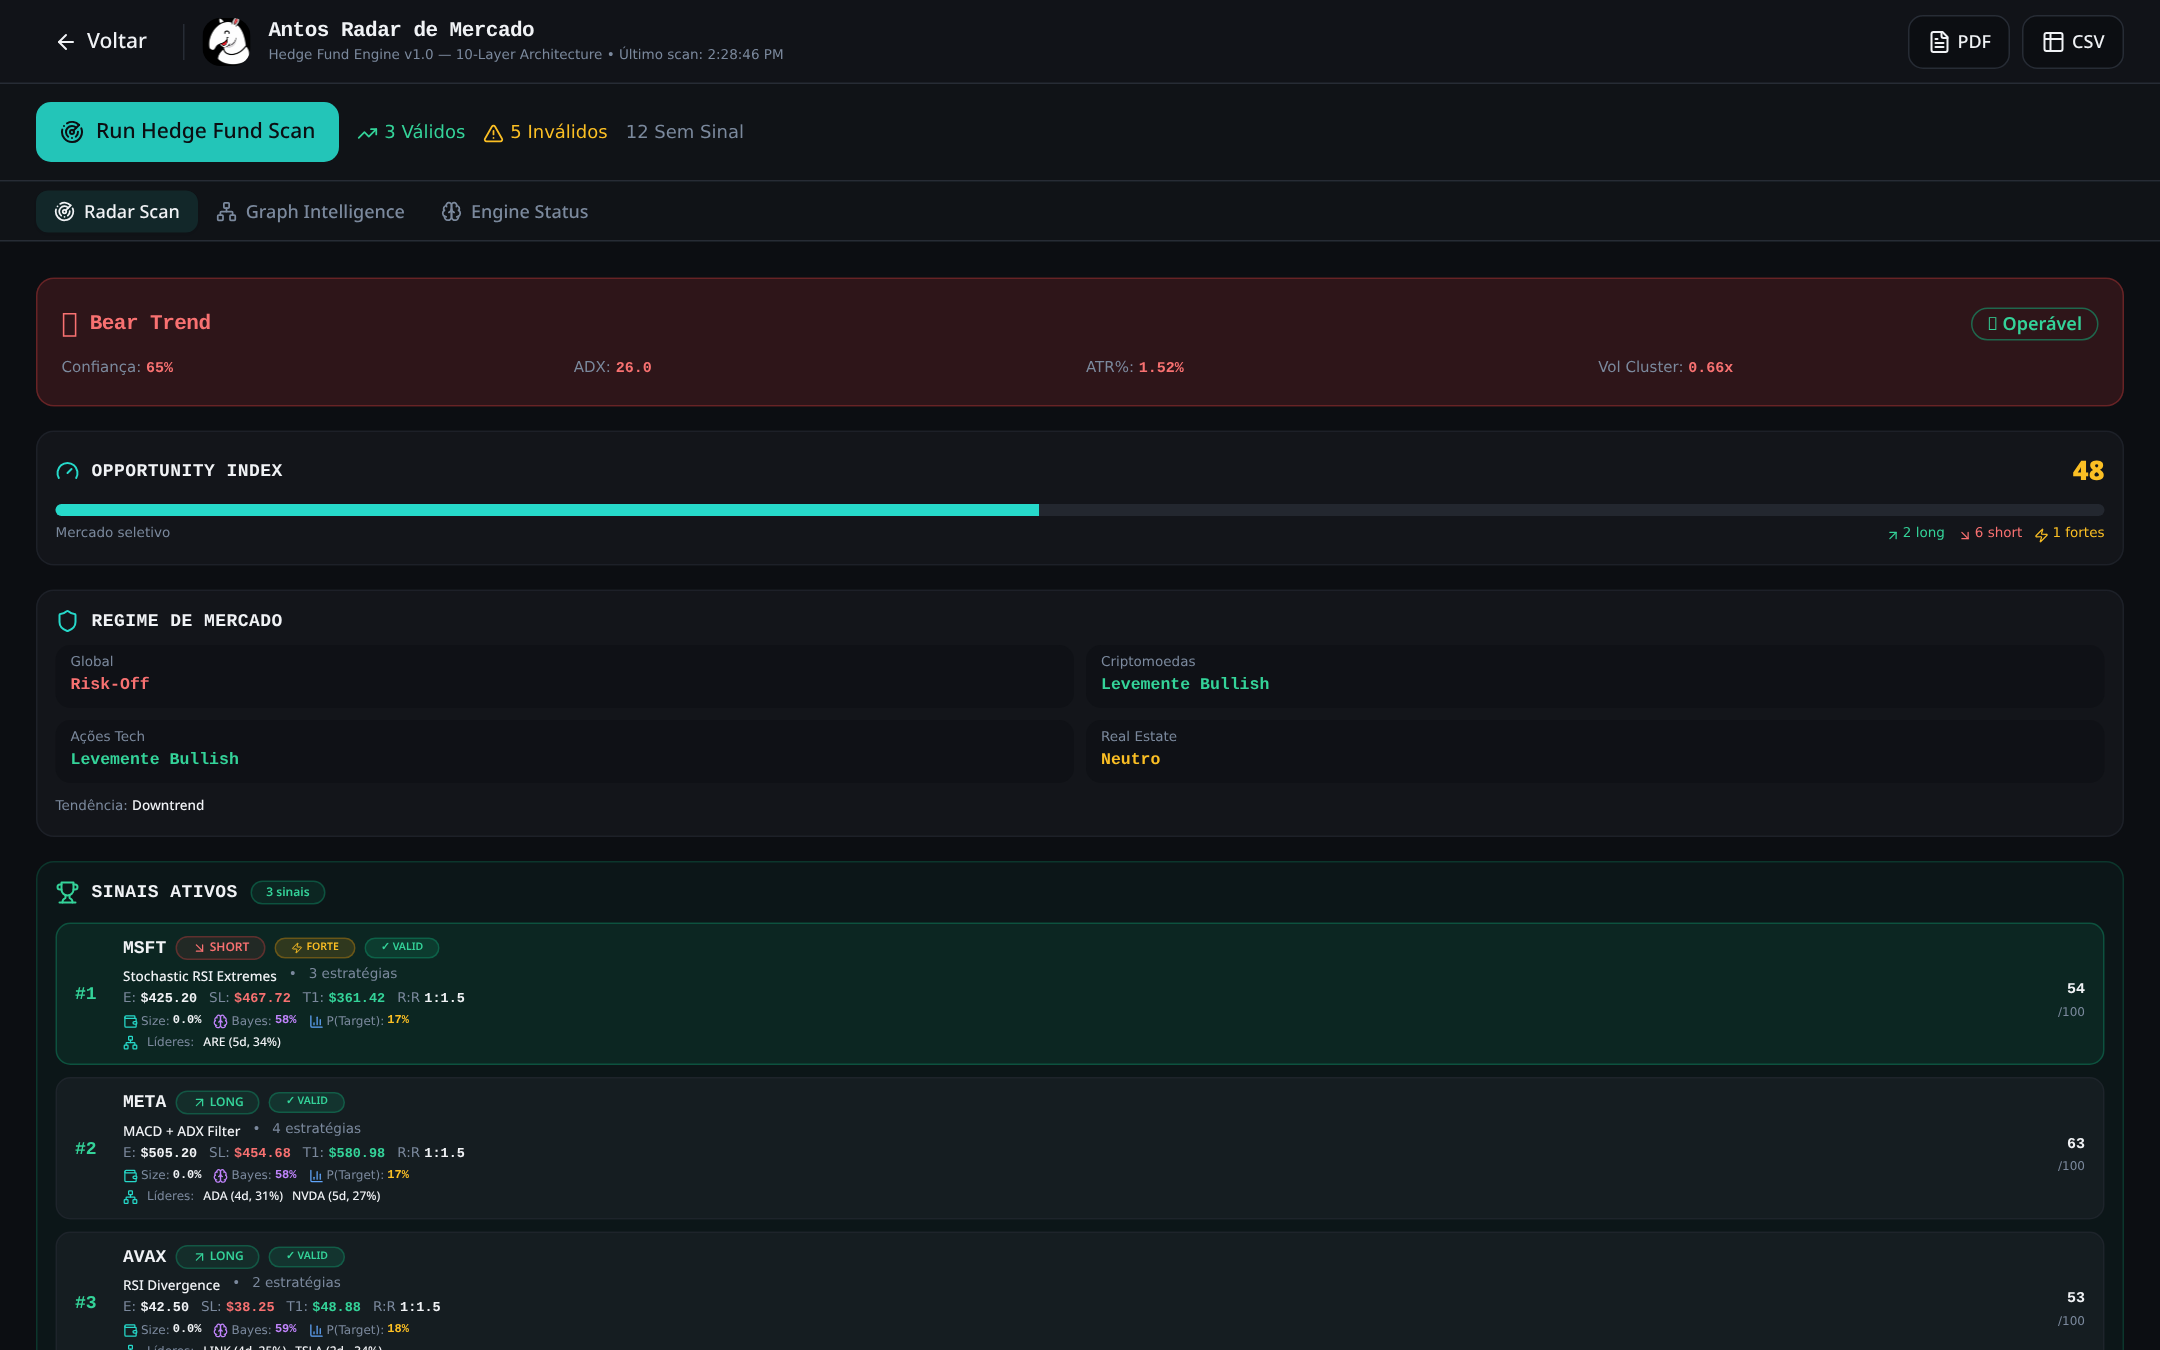
Task: Click the trophy icon beside Sinais Ativos
Action: 67,892
